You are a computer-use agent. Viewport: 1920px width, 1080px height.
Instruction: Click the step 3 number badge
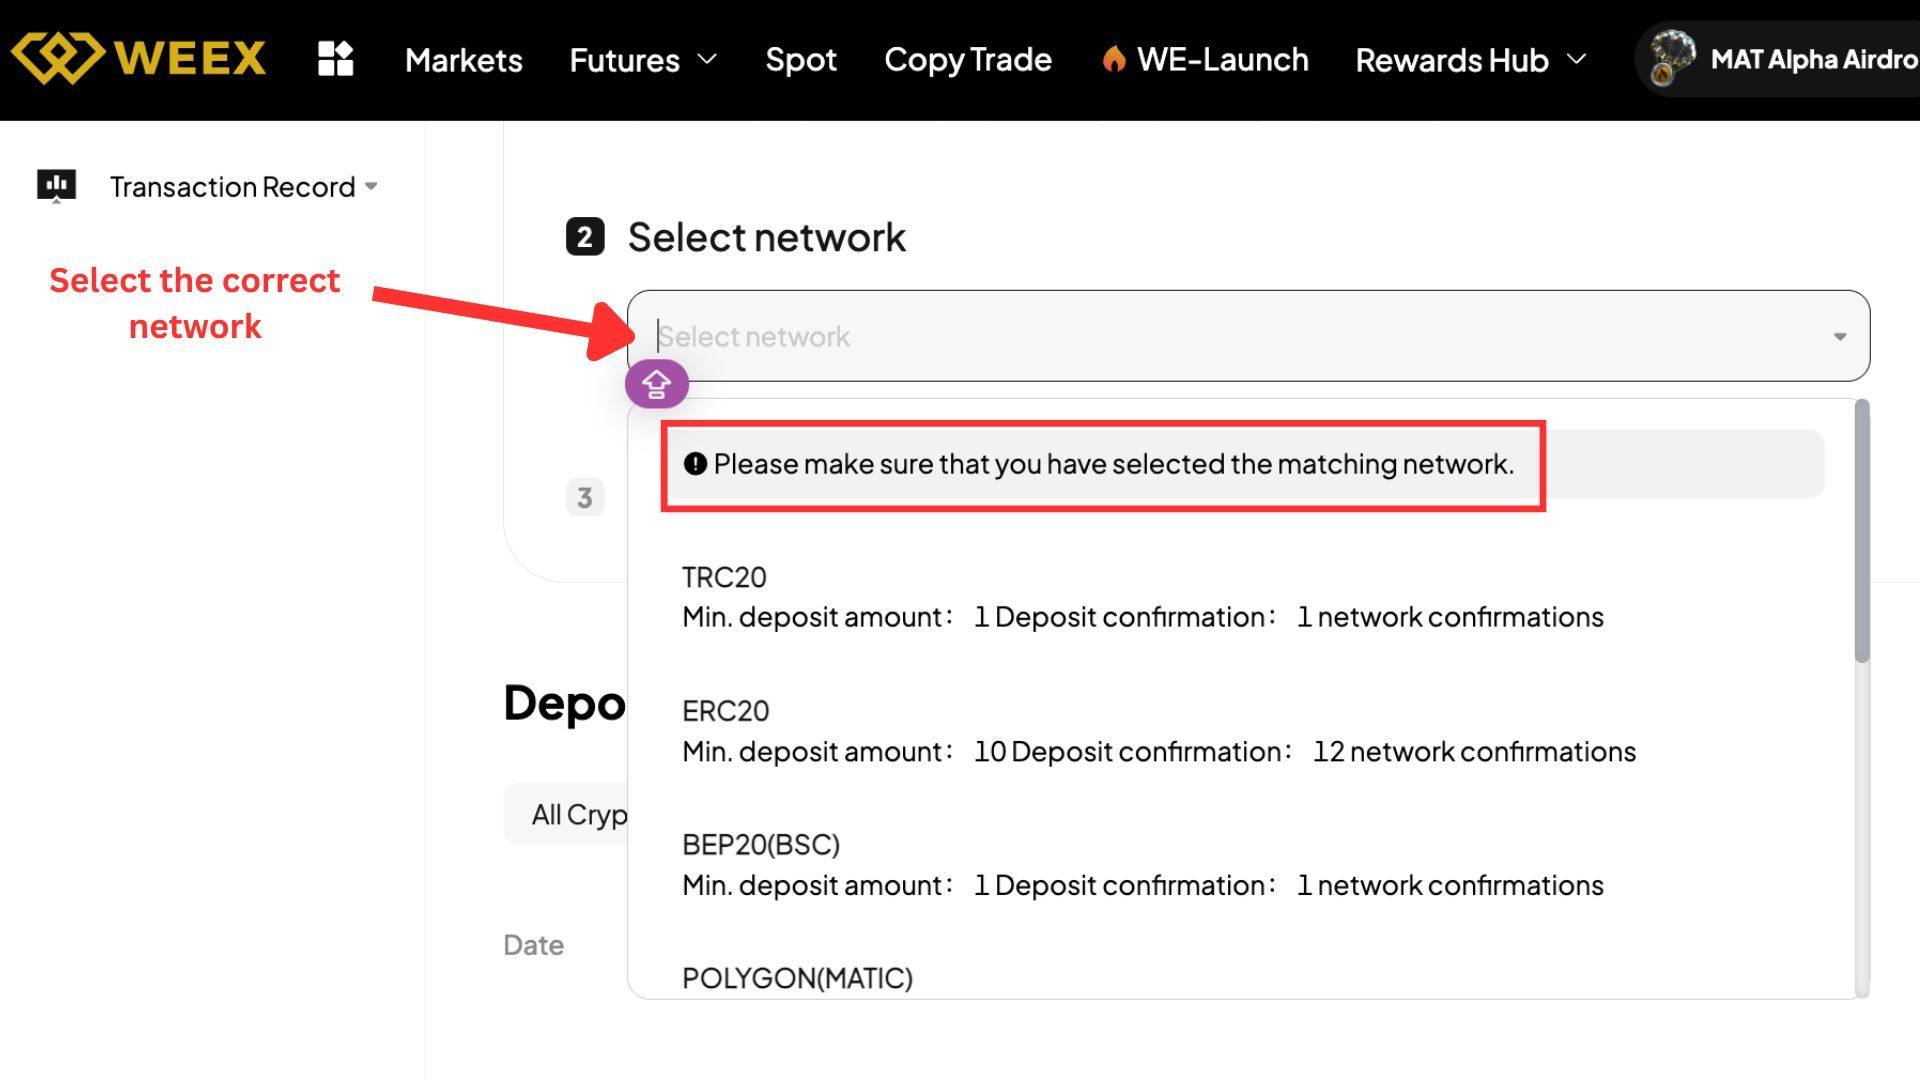pyautogui.click(x=585, y=497)
